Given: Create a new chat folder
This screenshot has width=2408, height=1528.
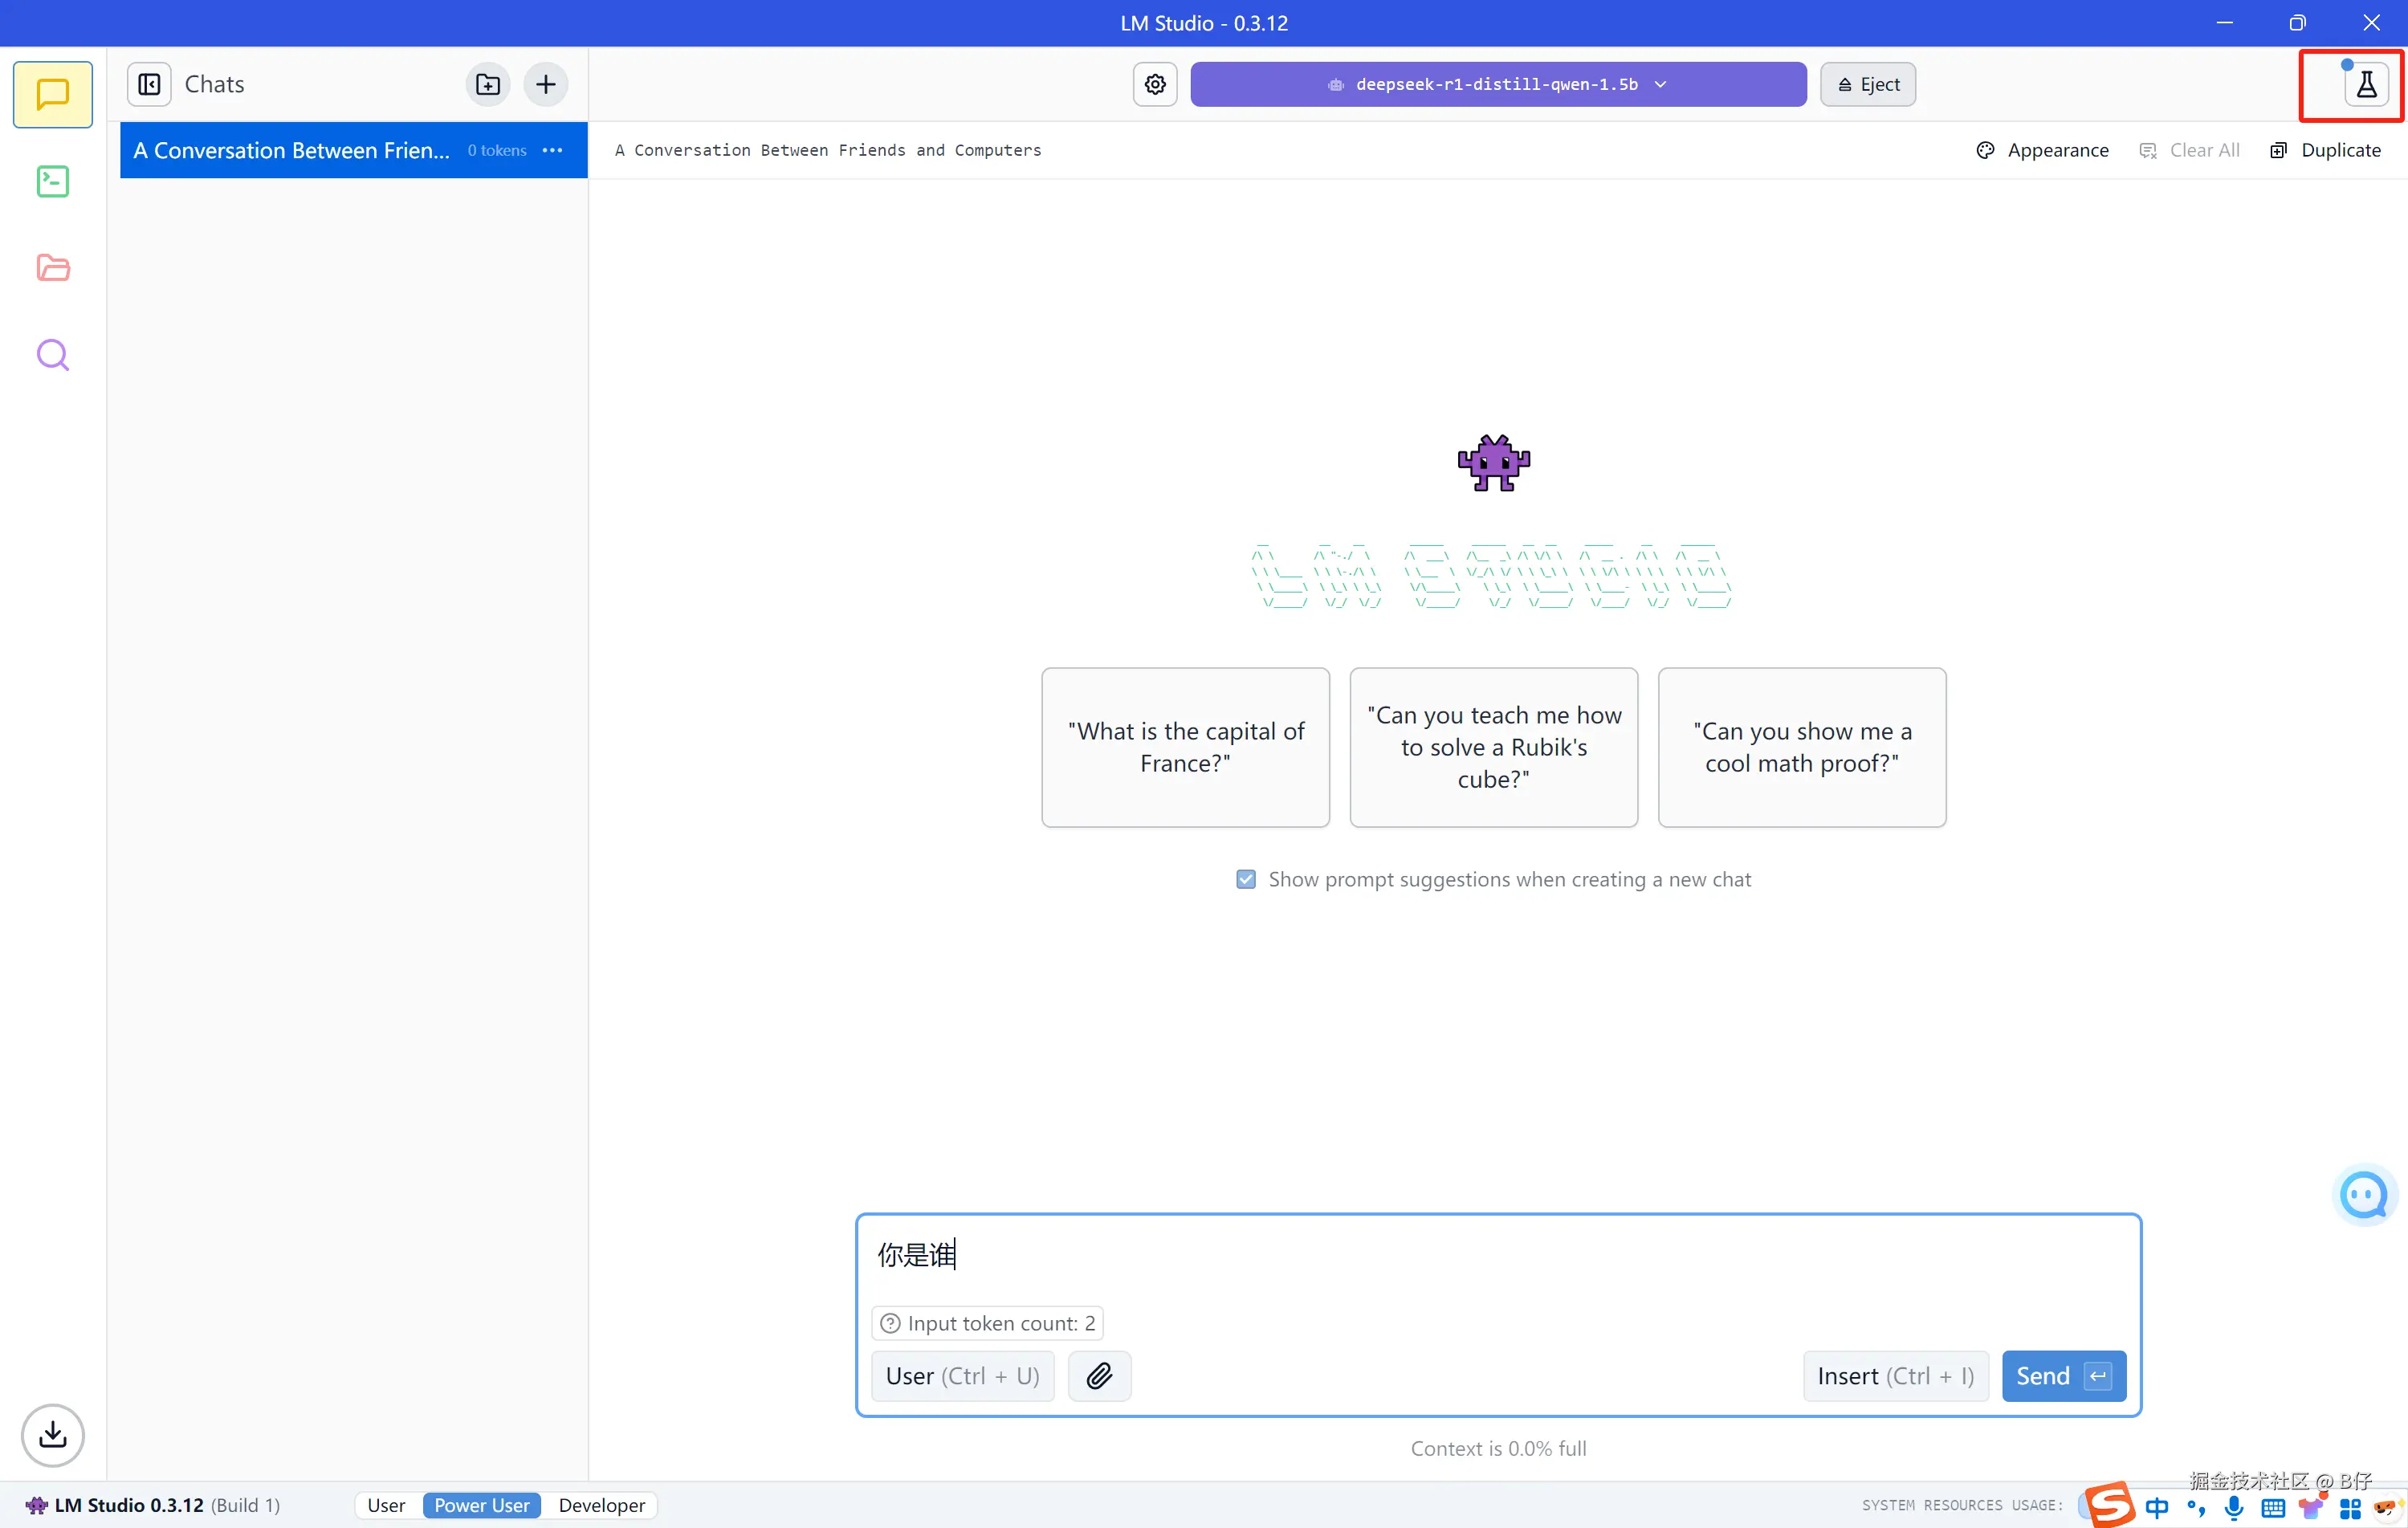Looking at the screenshot, I should [x=487, y=84].
